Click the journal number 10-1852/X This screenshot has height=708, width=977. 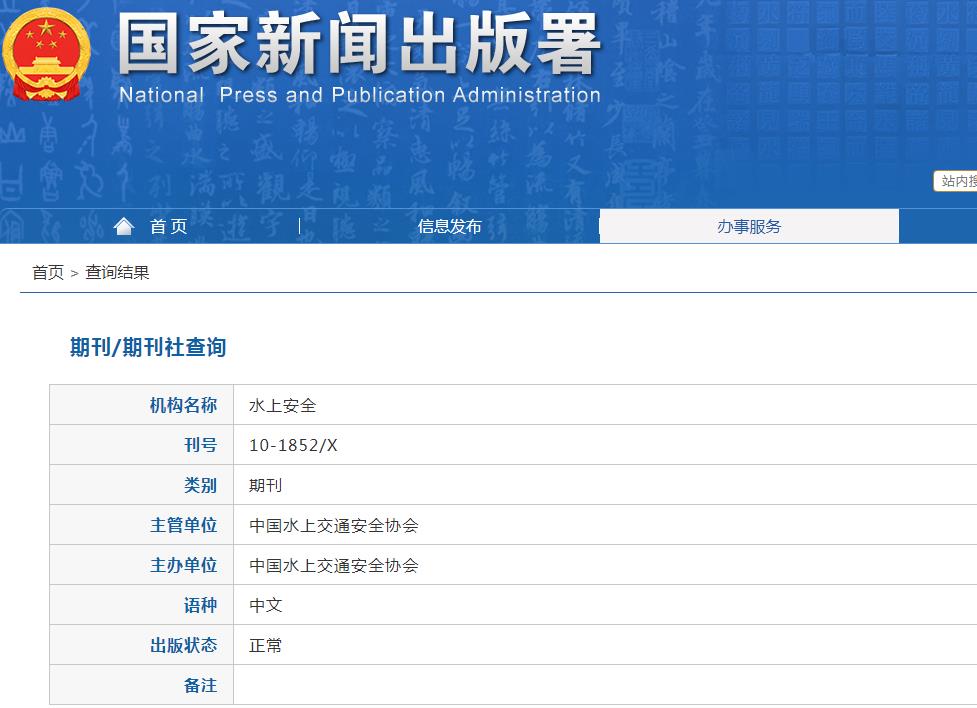point(293,445)
